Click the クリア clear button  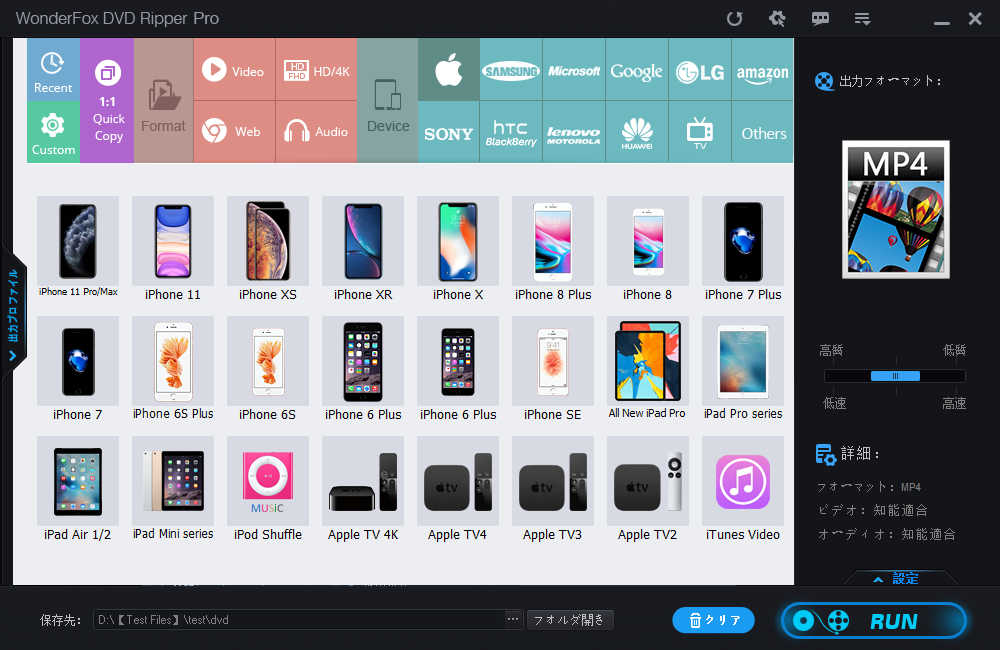coord(714,620)
